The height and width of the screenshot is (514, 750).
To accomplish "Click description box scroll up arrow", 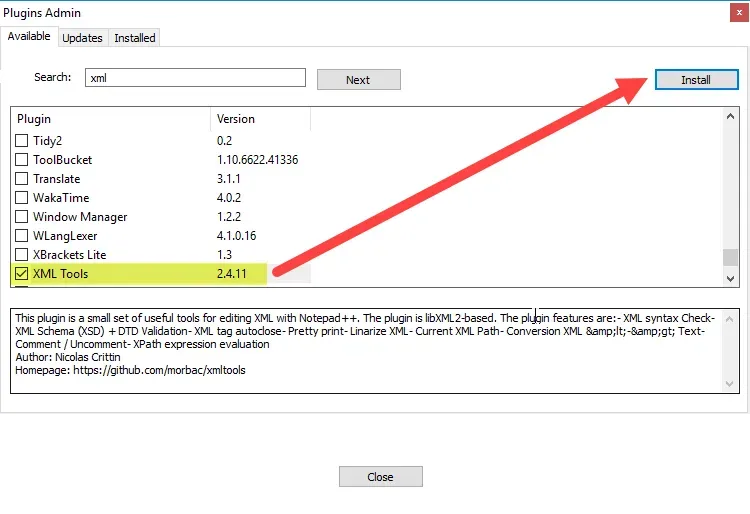I will pyautogui.click(x=729, y=318).
